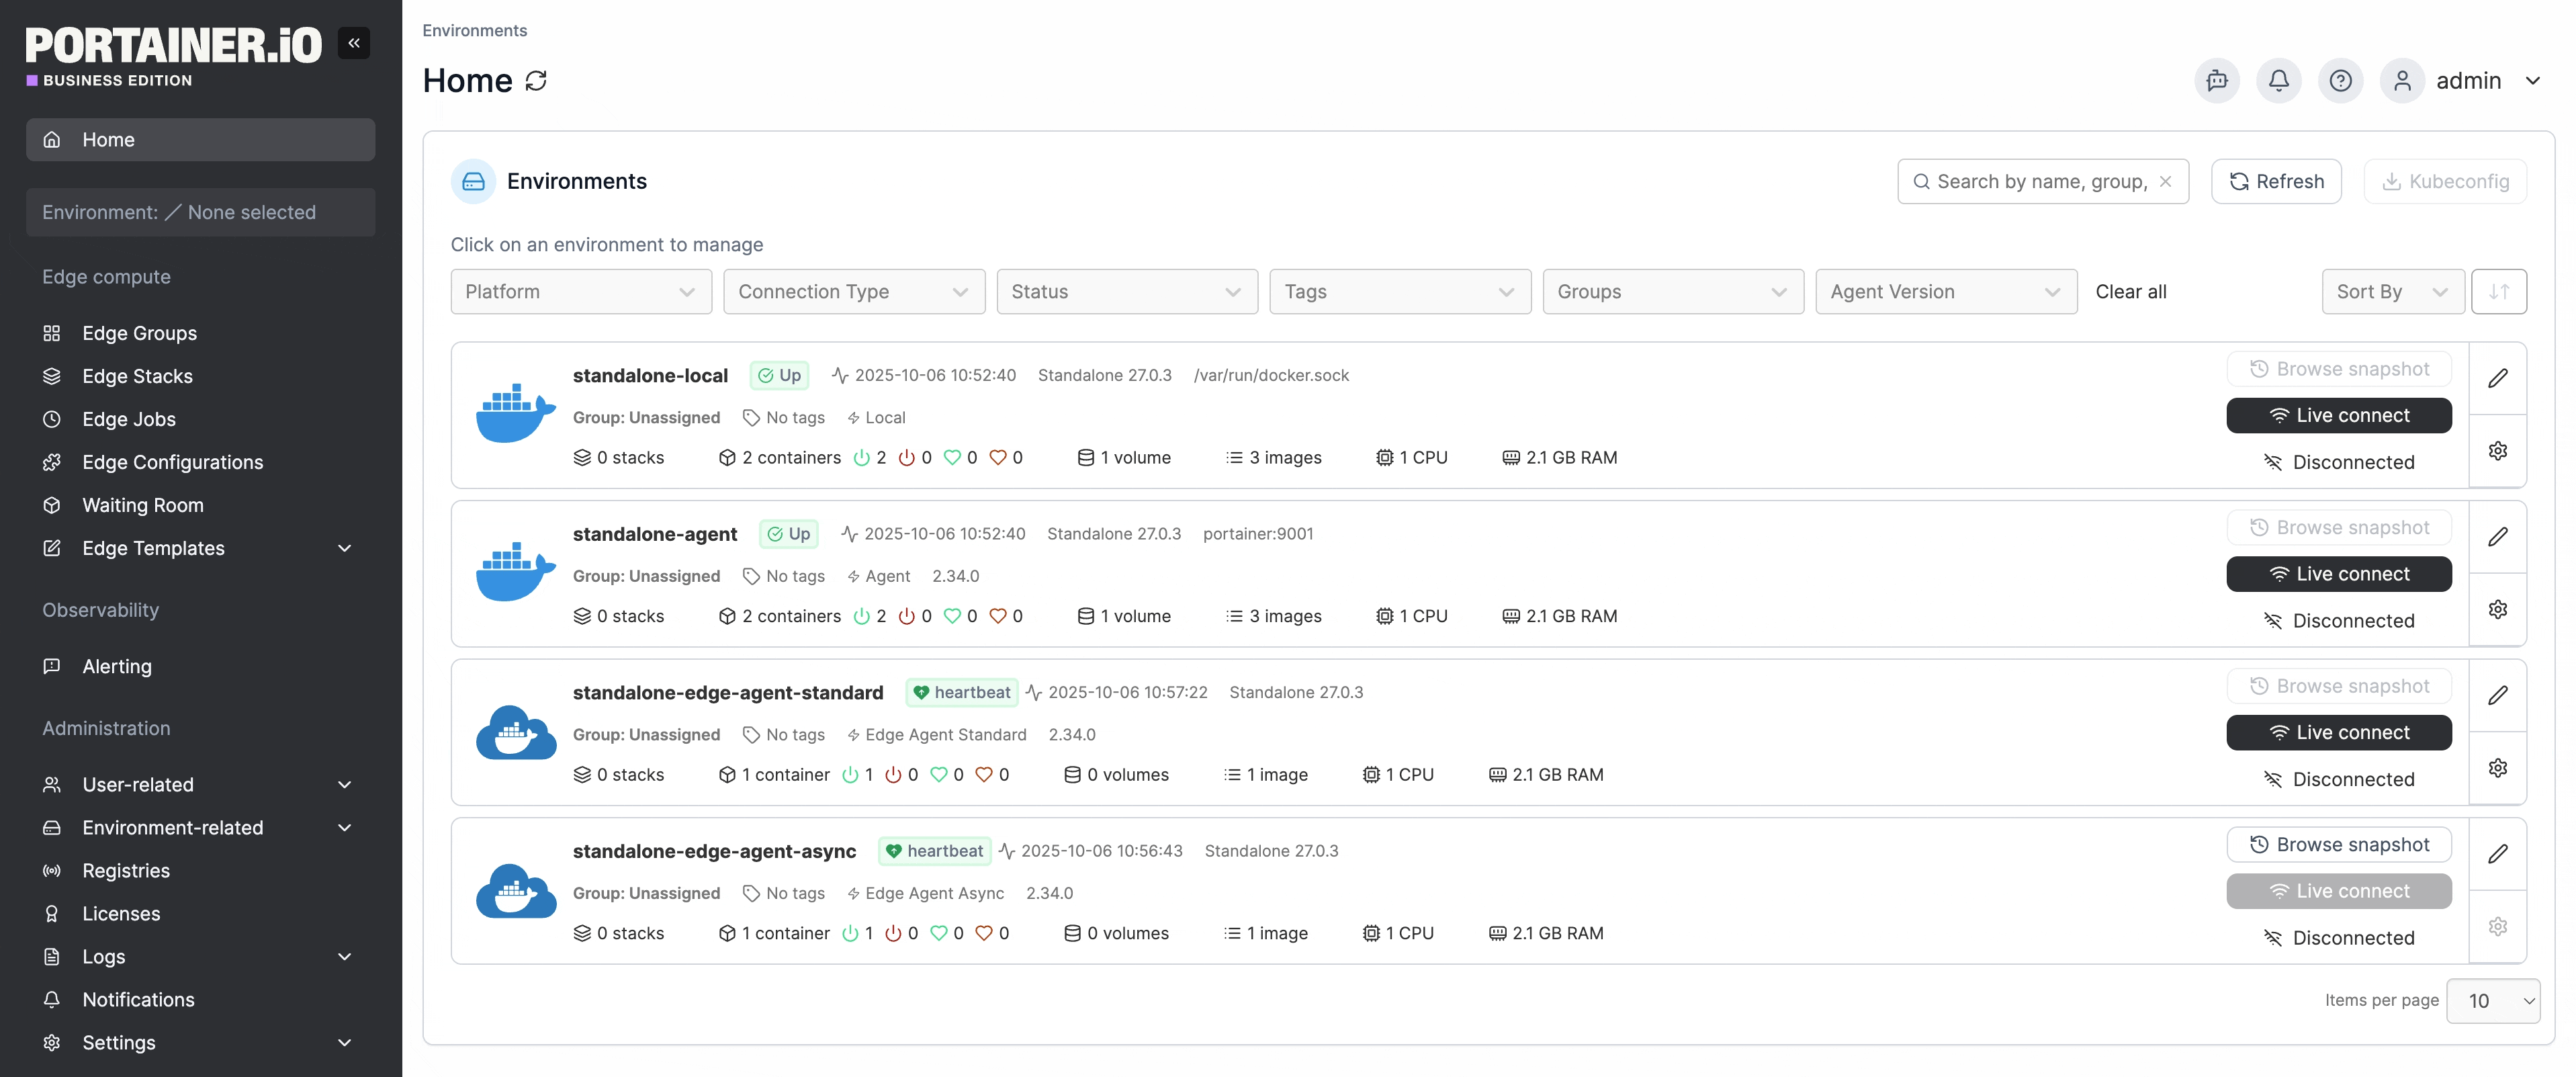The image size is (2576, 1077).
Task: Click the search by name input field
Action: click(2040, 181)
